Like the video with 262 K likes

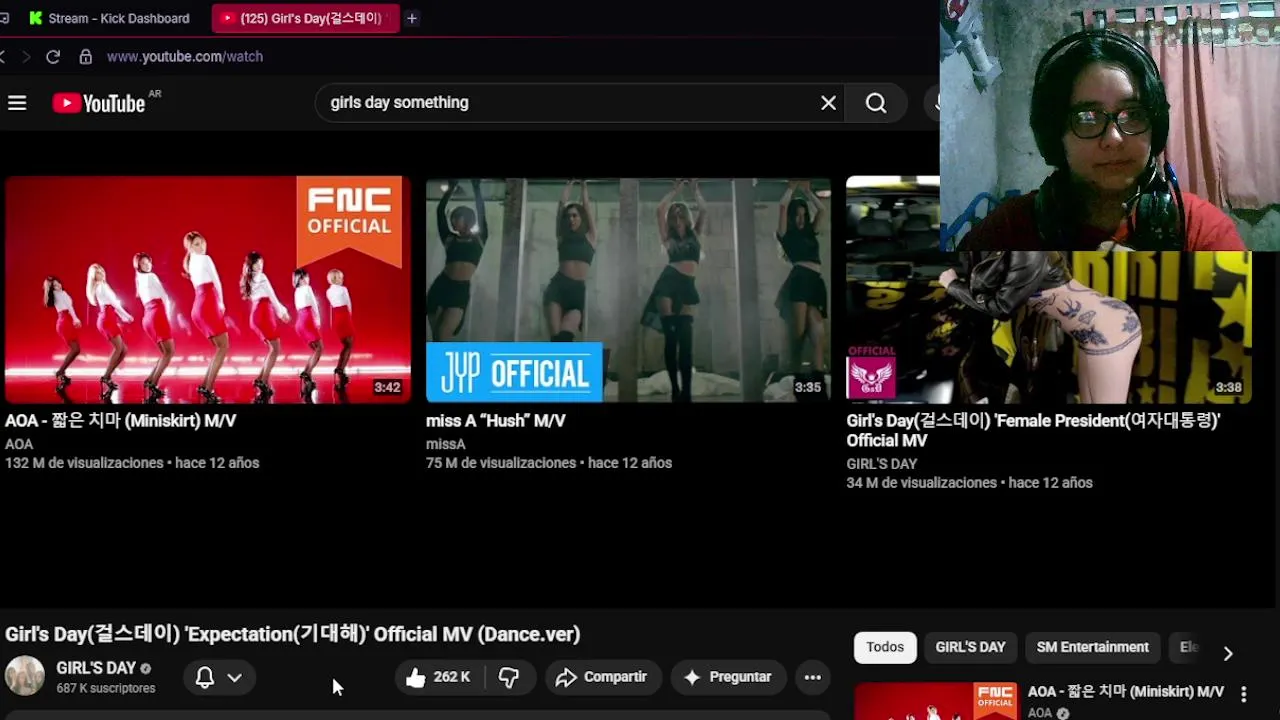click(x=438, y=677)
